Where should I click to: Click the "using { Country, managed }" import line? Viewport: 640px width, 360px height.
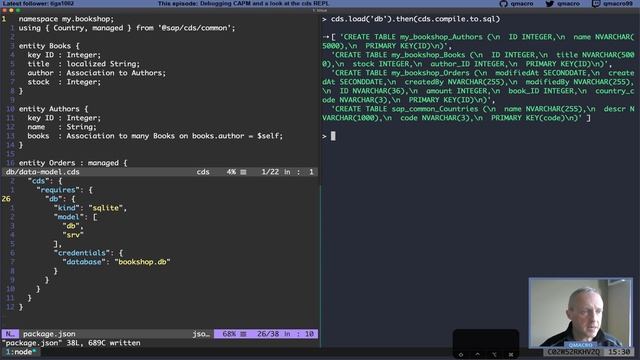[x=127, y=28]
